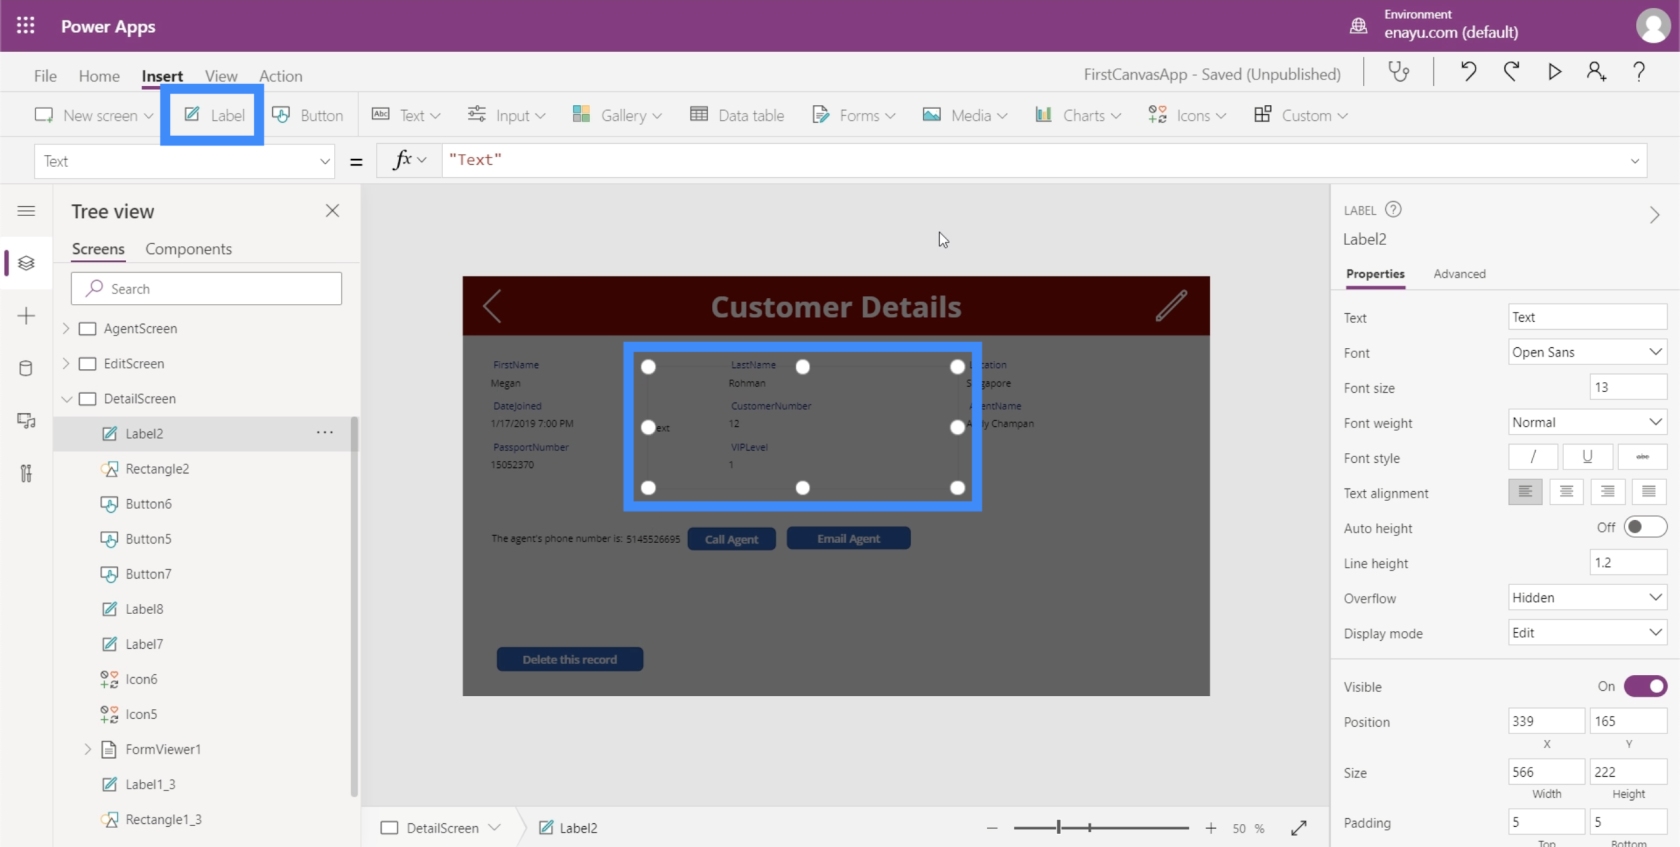Viewport: 1680px width, 847px height.
Task: Open the File menu
Action: click(45, 76)
